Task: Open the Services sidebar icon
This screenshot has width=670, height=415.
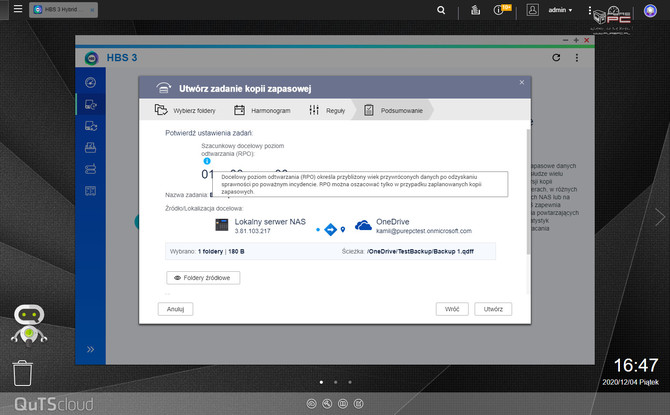Action: click(x=91, y=191)
